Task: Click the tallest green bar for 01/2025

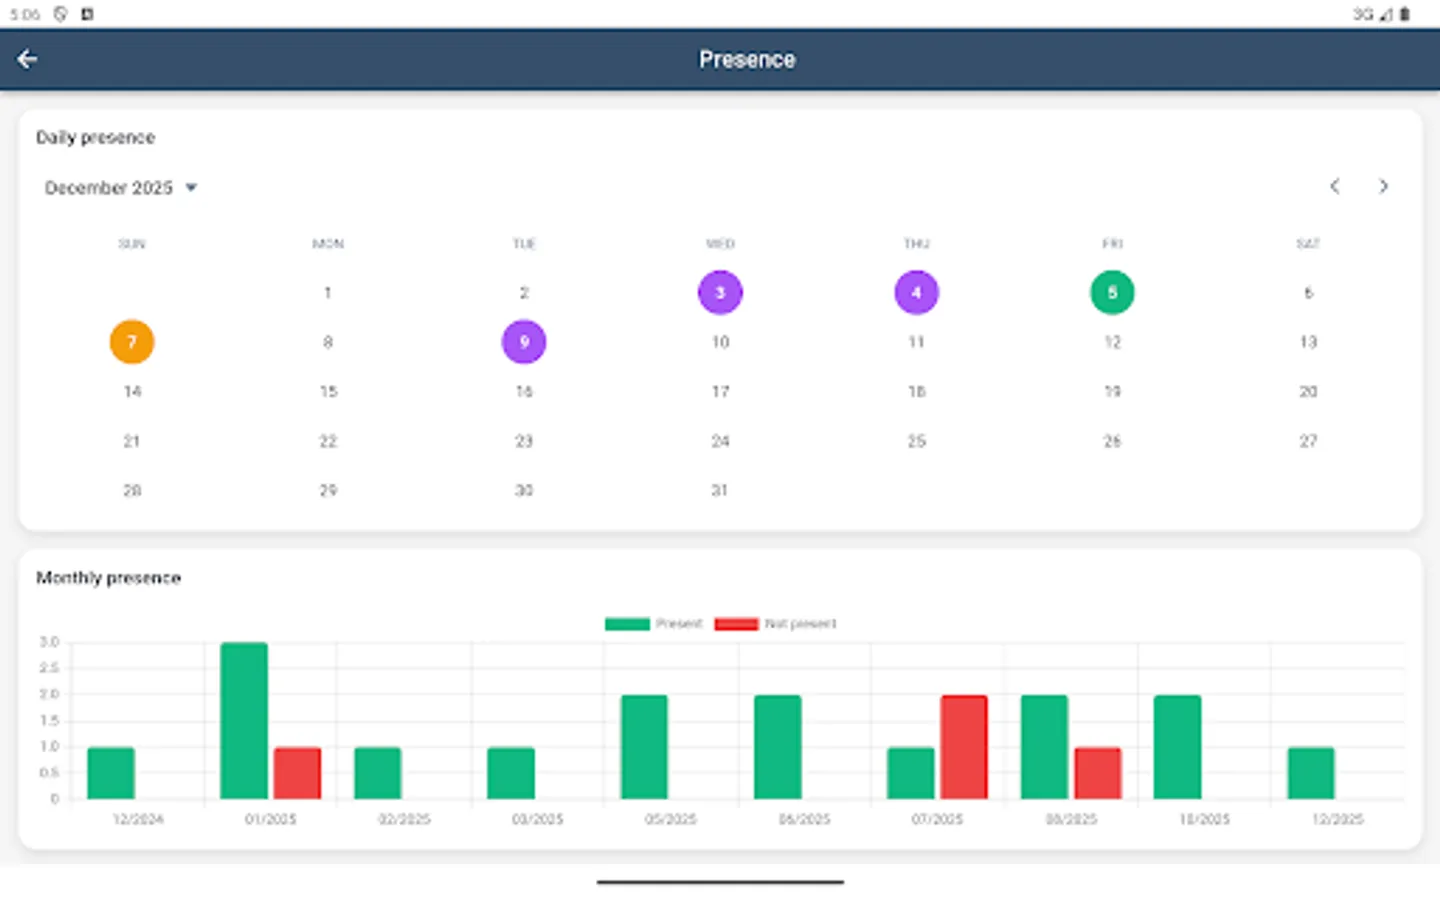Action: tap(244, 720)
